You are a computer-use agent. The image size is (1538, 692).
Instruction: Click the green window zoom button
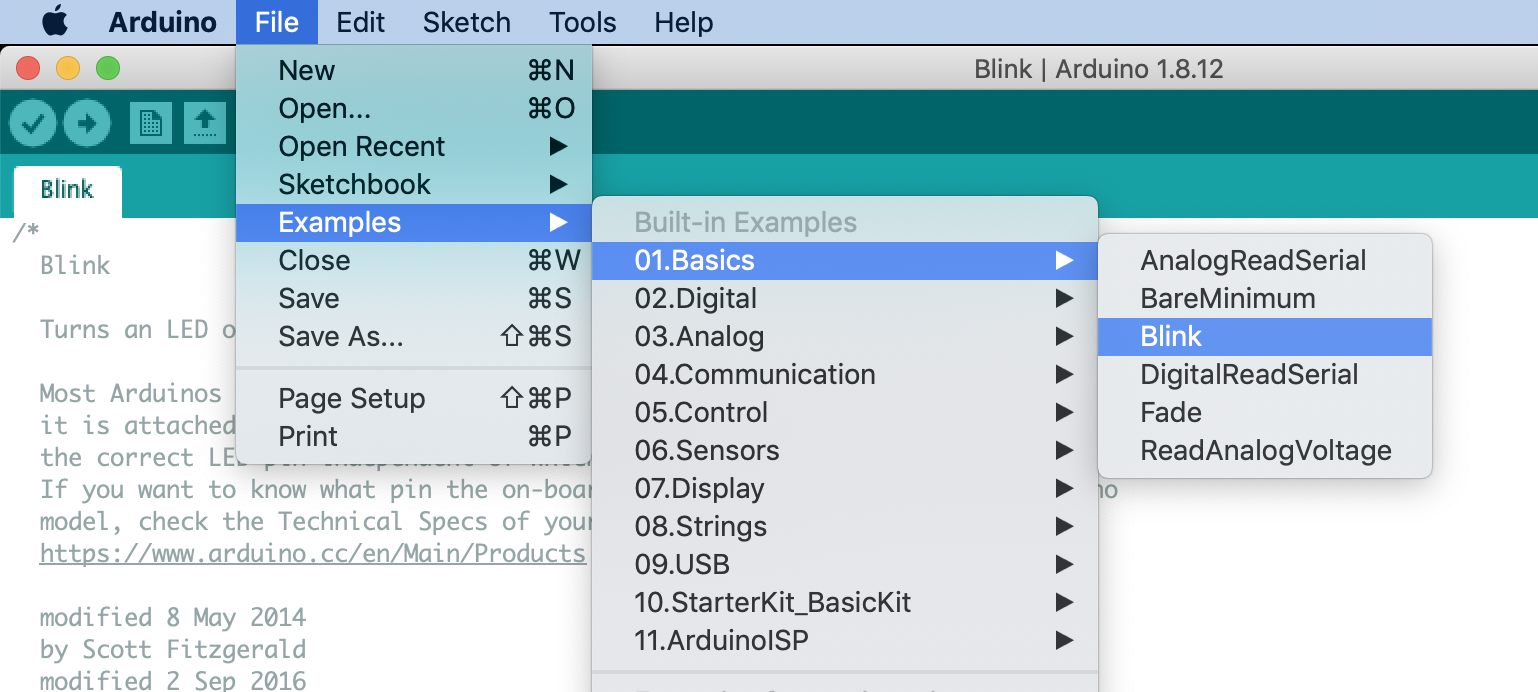pos(107,69)
